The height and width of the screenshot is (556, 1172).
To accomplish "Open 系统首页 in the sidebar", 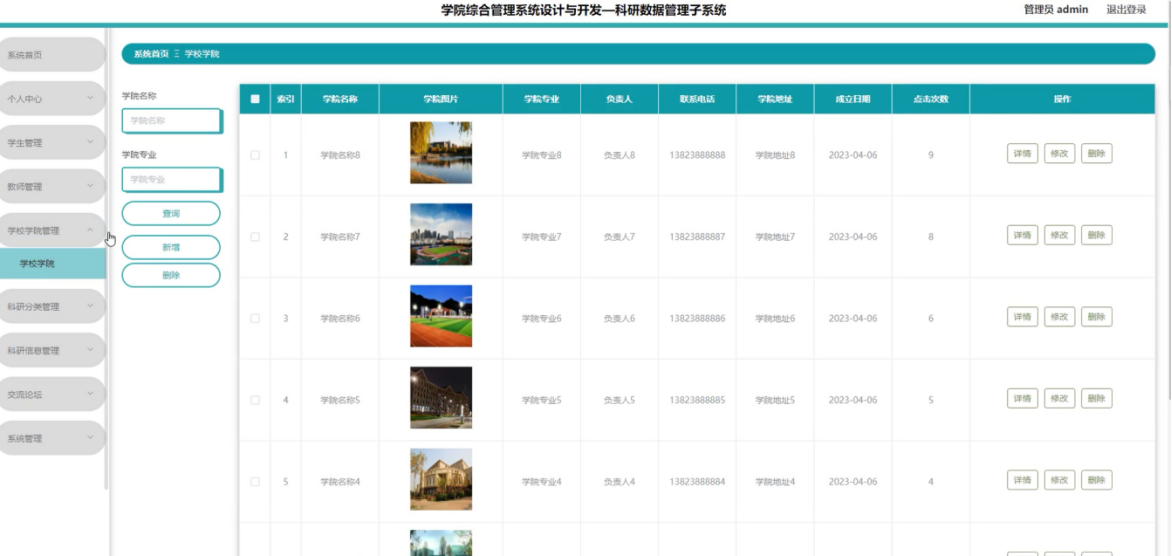I will 52,55.
